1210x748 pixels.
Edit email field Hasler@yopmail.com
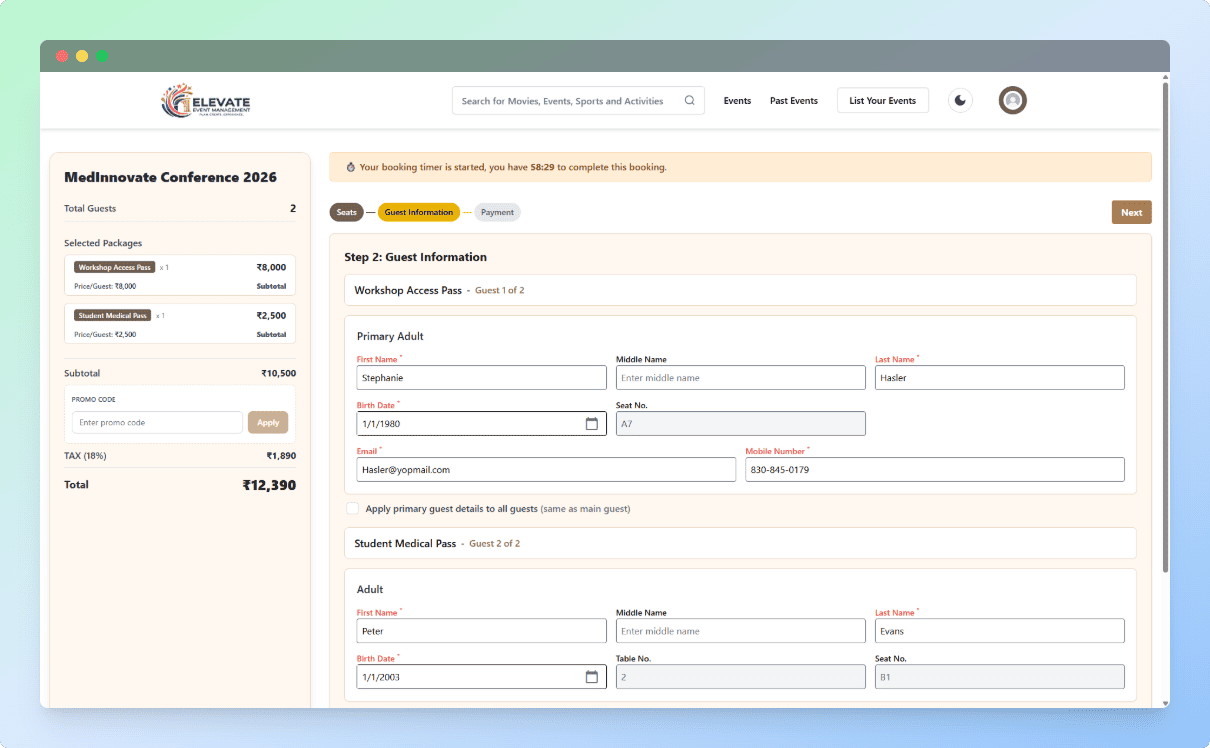(546, 470)
